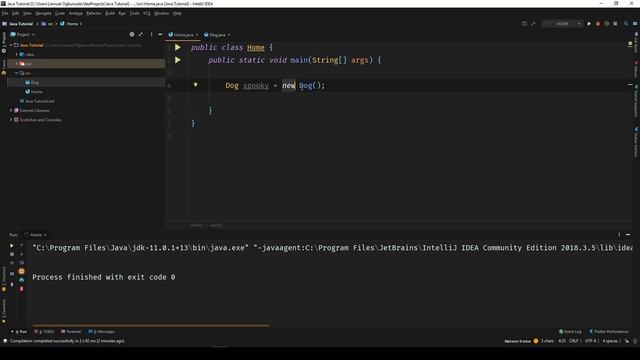Click the Java Tutorial breadcrumb in navigation bar
The width and height of the screenshot is (640, 360).
21,24
